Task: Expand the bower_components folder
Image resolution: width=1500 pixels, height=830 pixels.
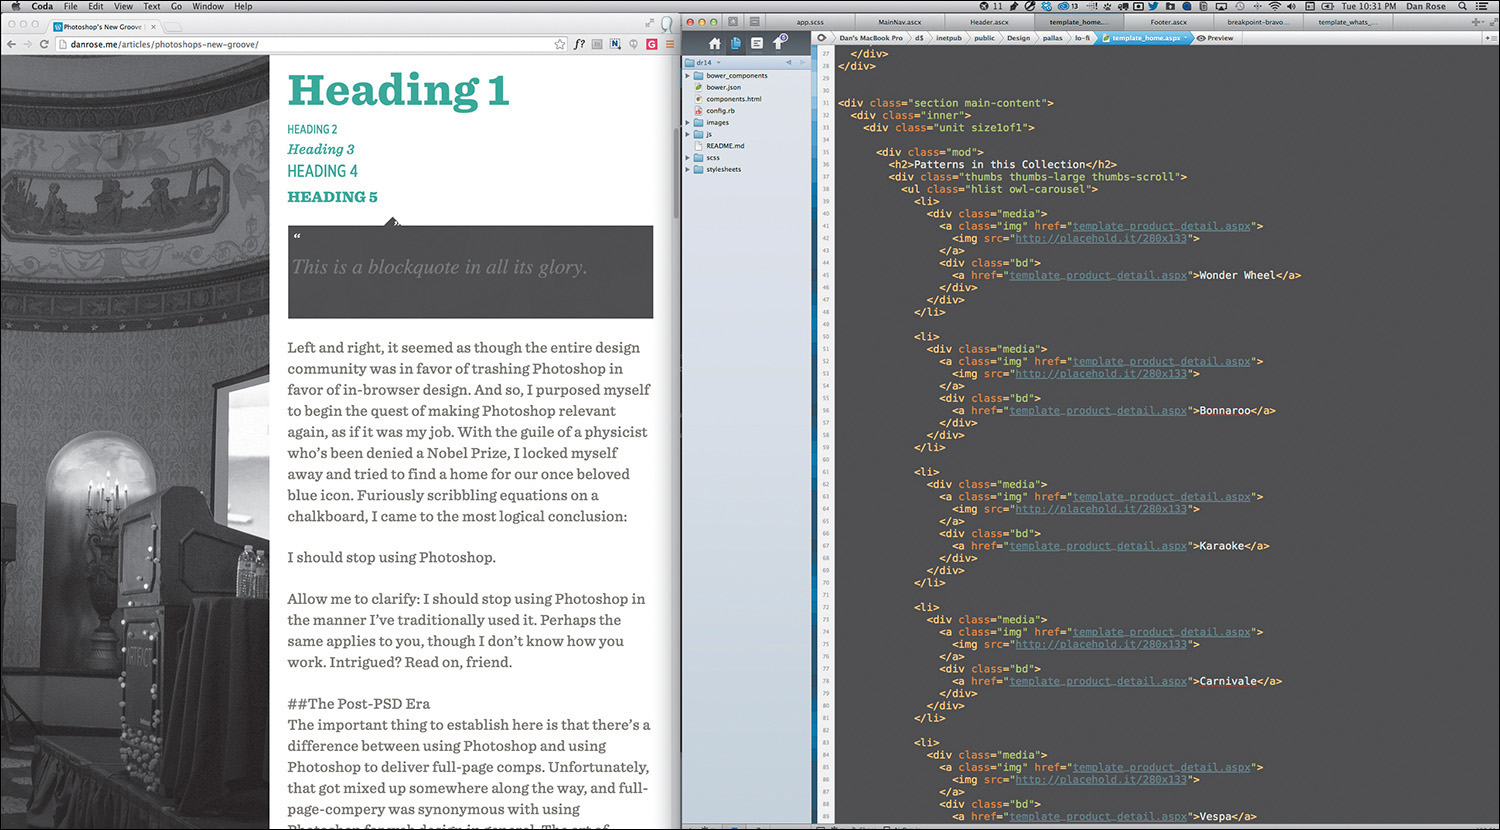Action: coord(688,76)
